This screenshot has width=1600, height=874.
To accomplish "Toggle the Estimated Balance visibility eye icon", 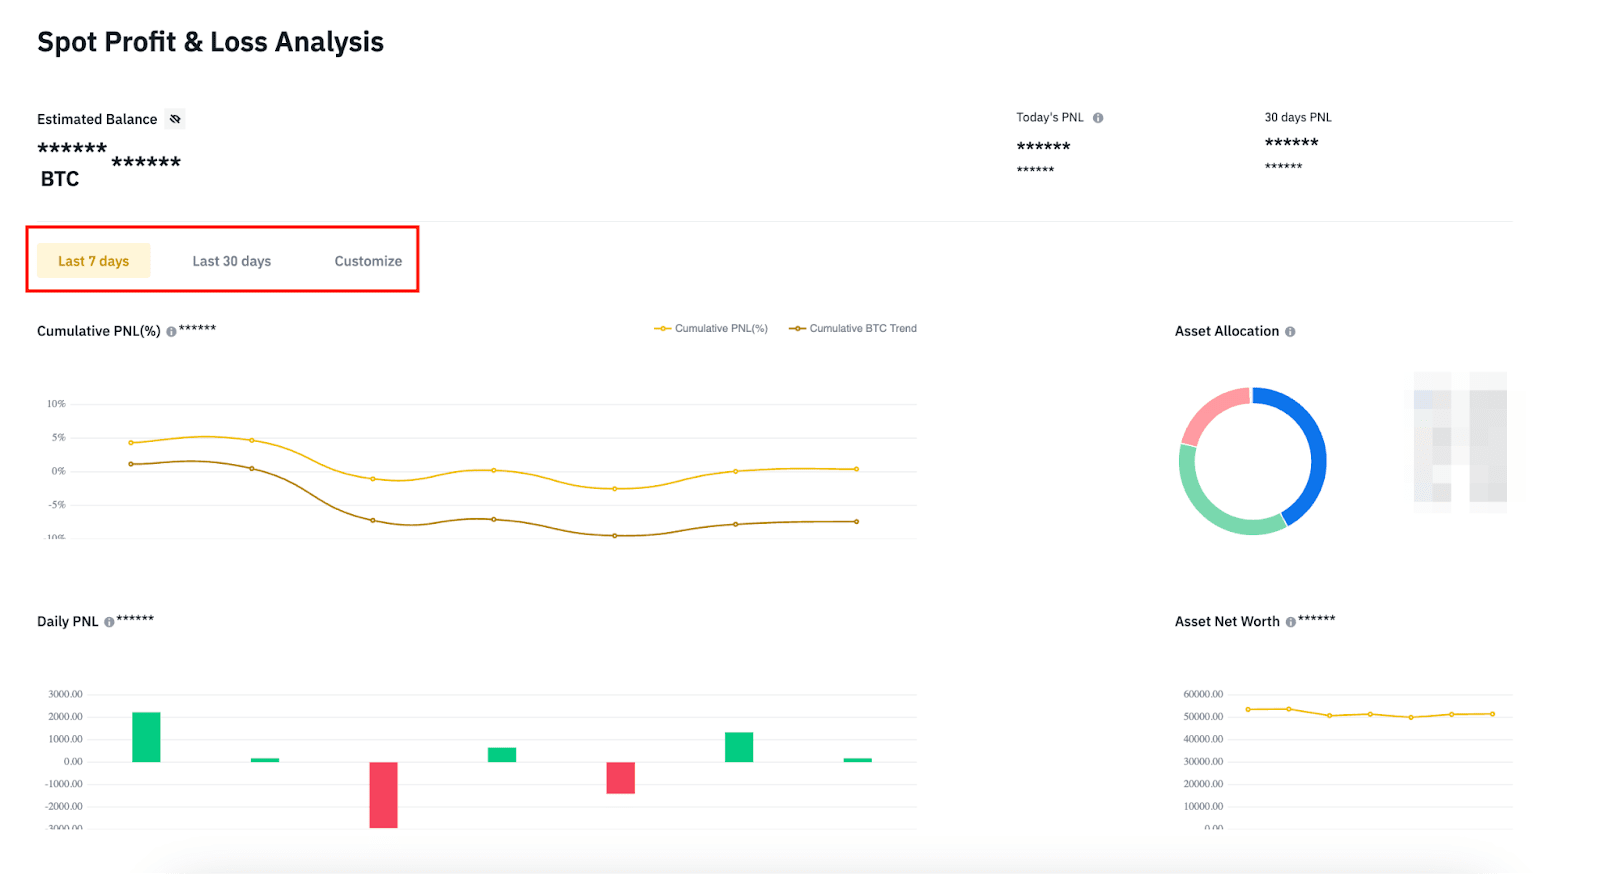I will tap(175, 119).
